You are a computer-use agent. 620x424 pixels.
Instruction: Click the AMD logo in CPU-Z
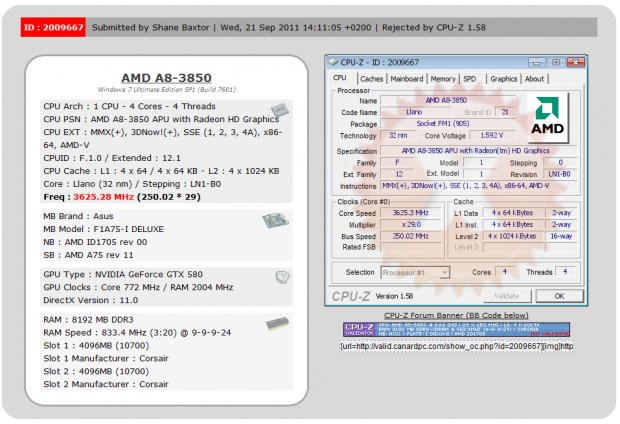(548, 117)
